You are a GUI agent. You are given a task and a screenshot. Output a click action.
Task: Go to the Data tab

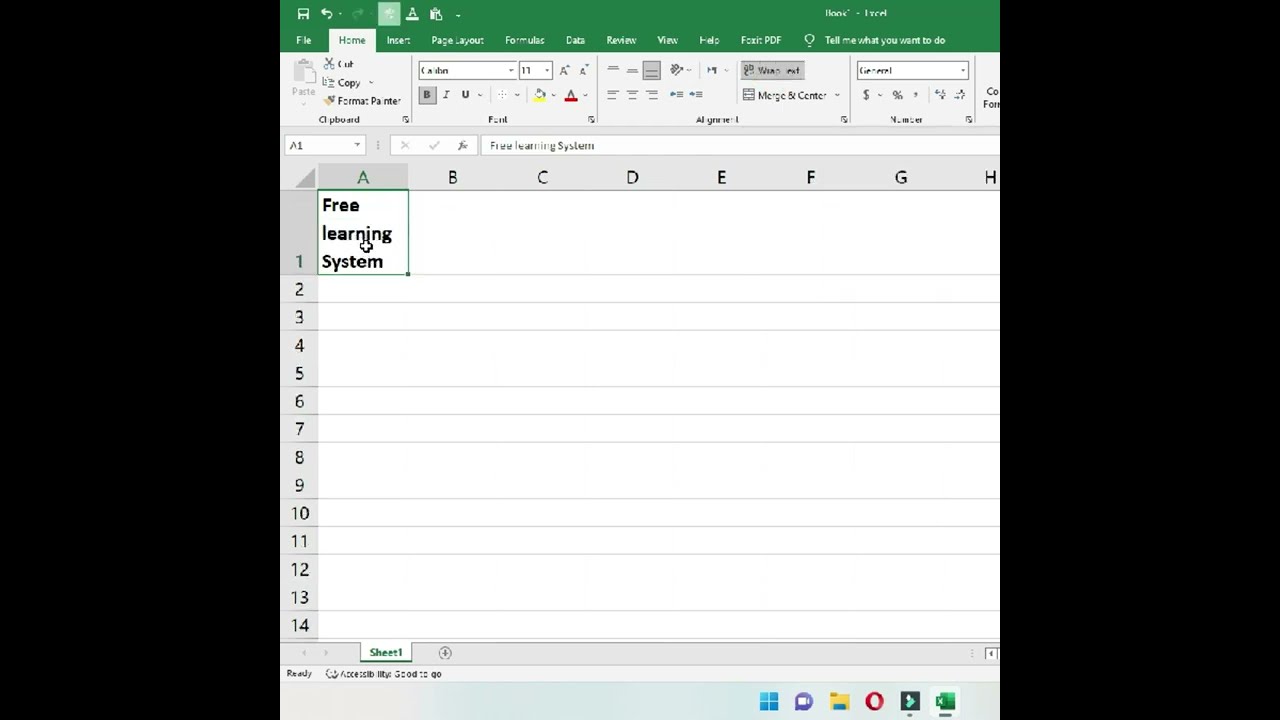tap(575, 40)
